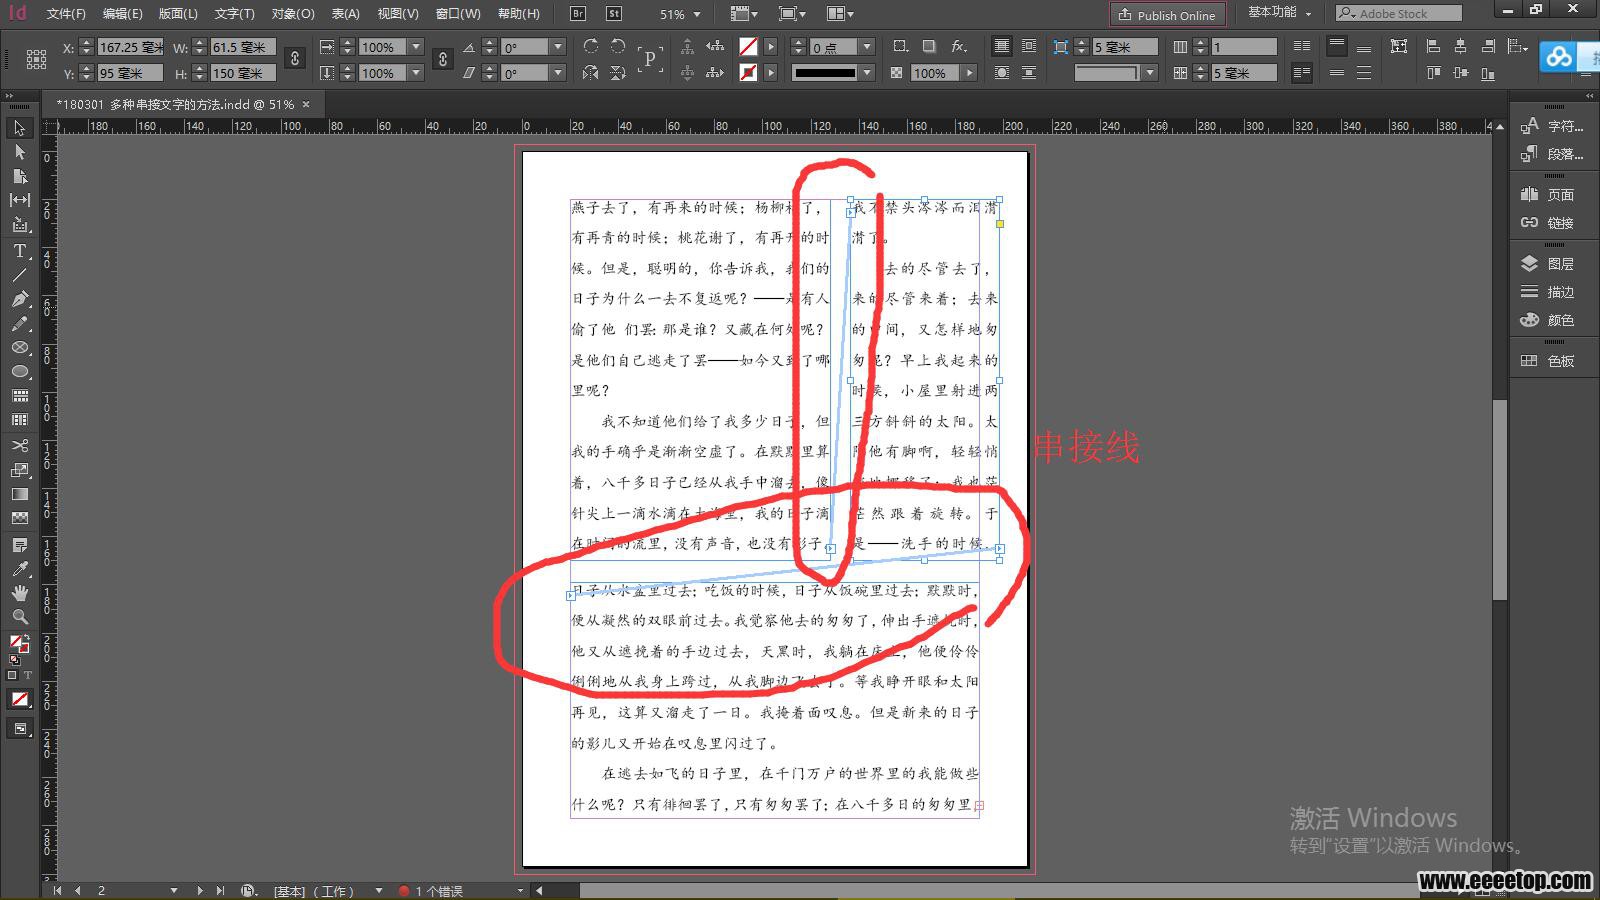
Task: Select the Type tool
Action: pos(19,251)
